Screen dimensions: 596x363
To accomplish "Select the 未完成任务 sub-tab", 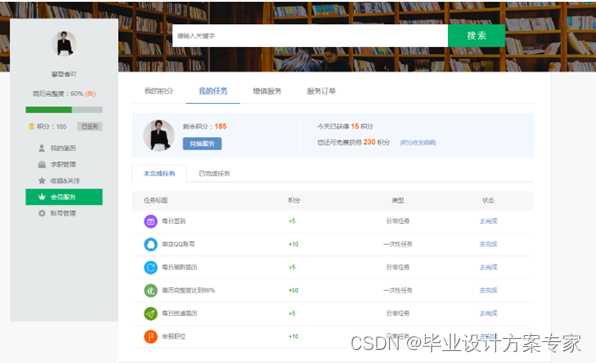I will (159, 173).
